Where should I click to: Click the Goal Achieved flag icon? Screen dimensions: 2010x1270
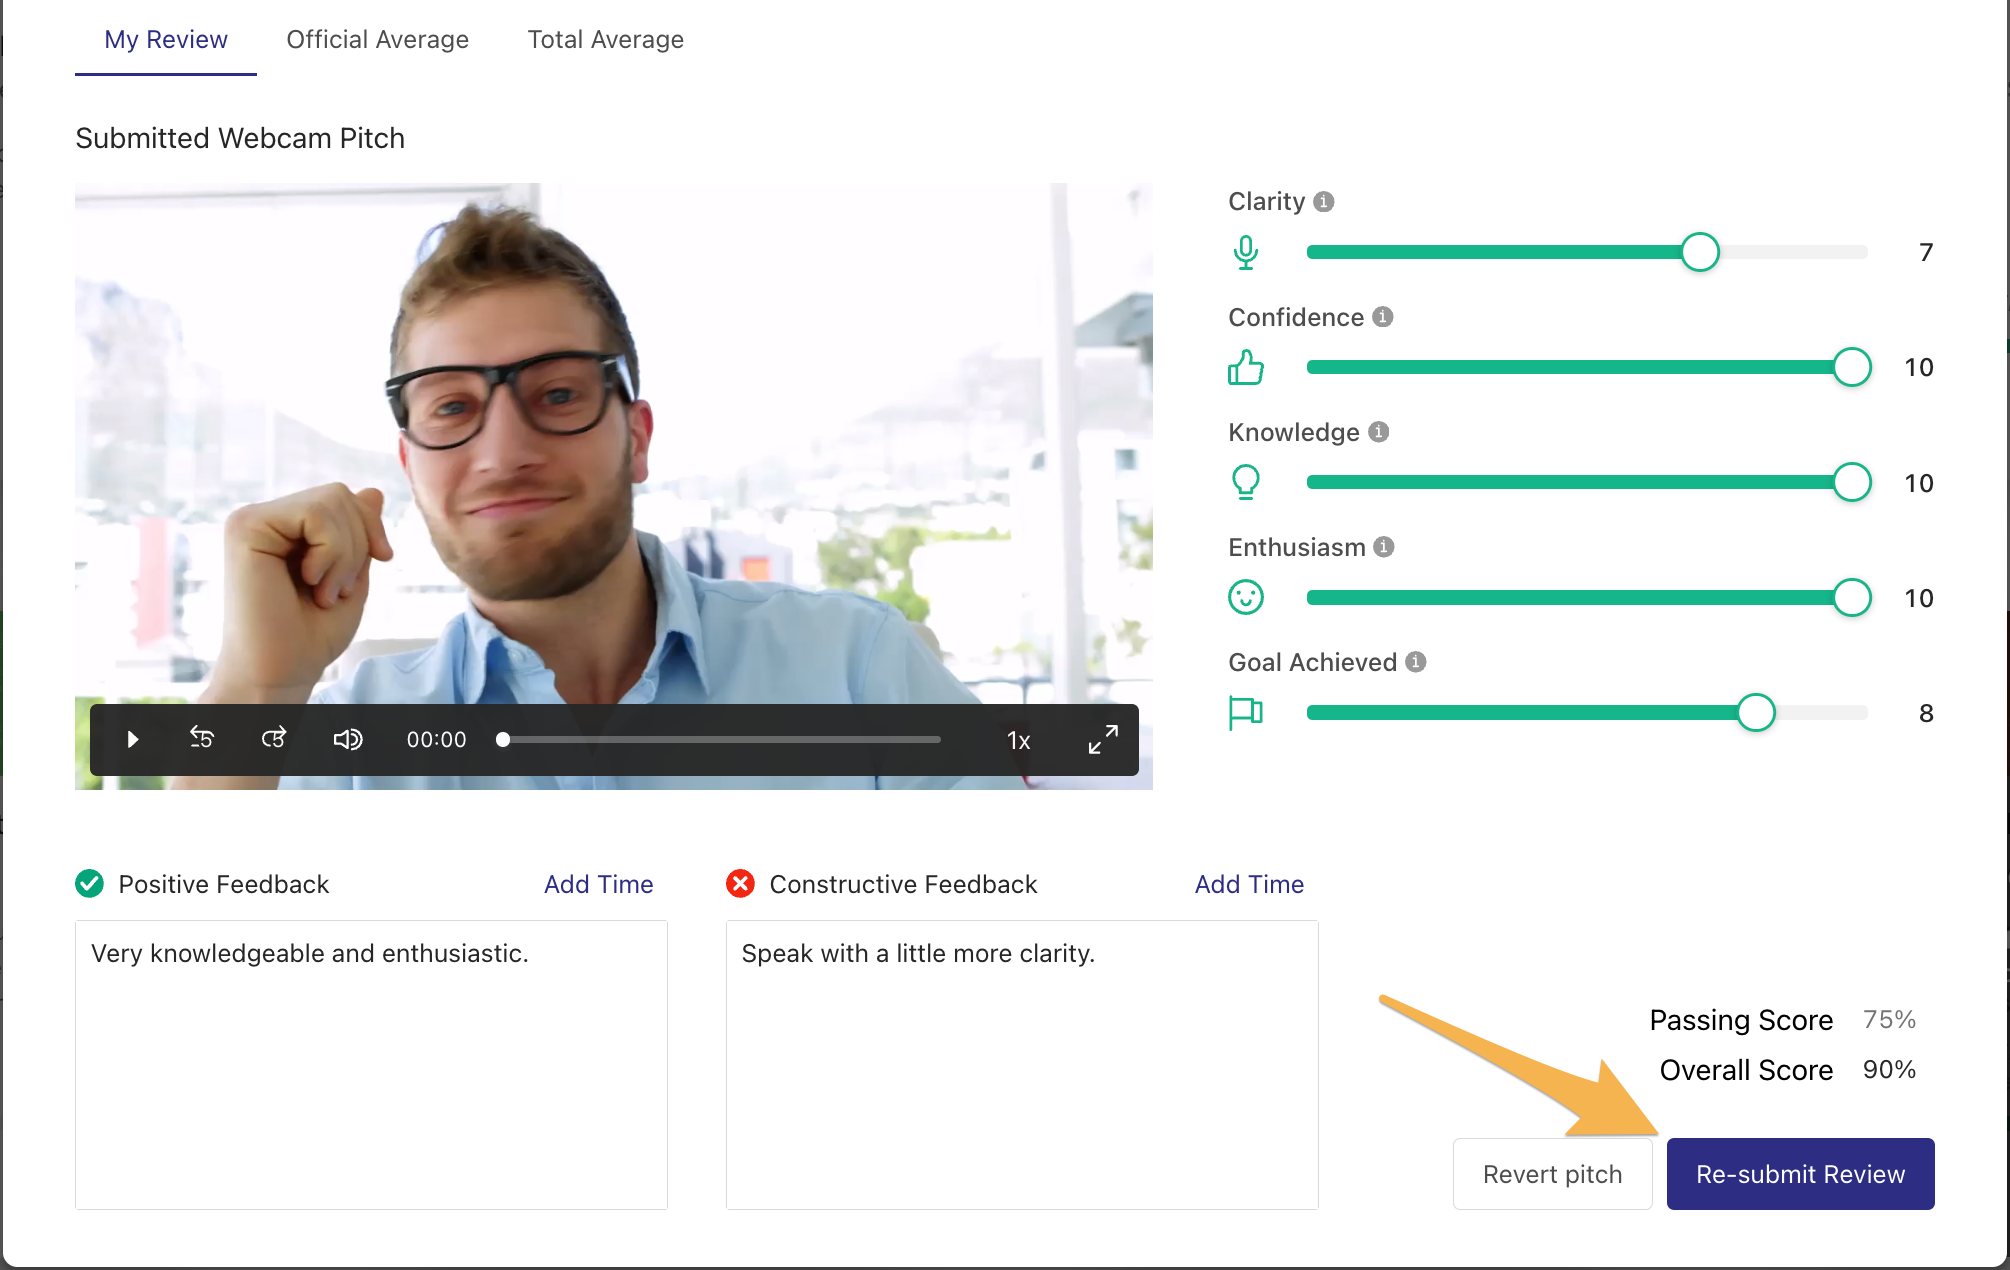point(1246,713)
